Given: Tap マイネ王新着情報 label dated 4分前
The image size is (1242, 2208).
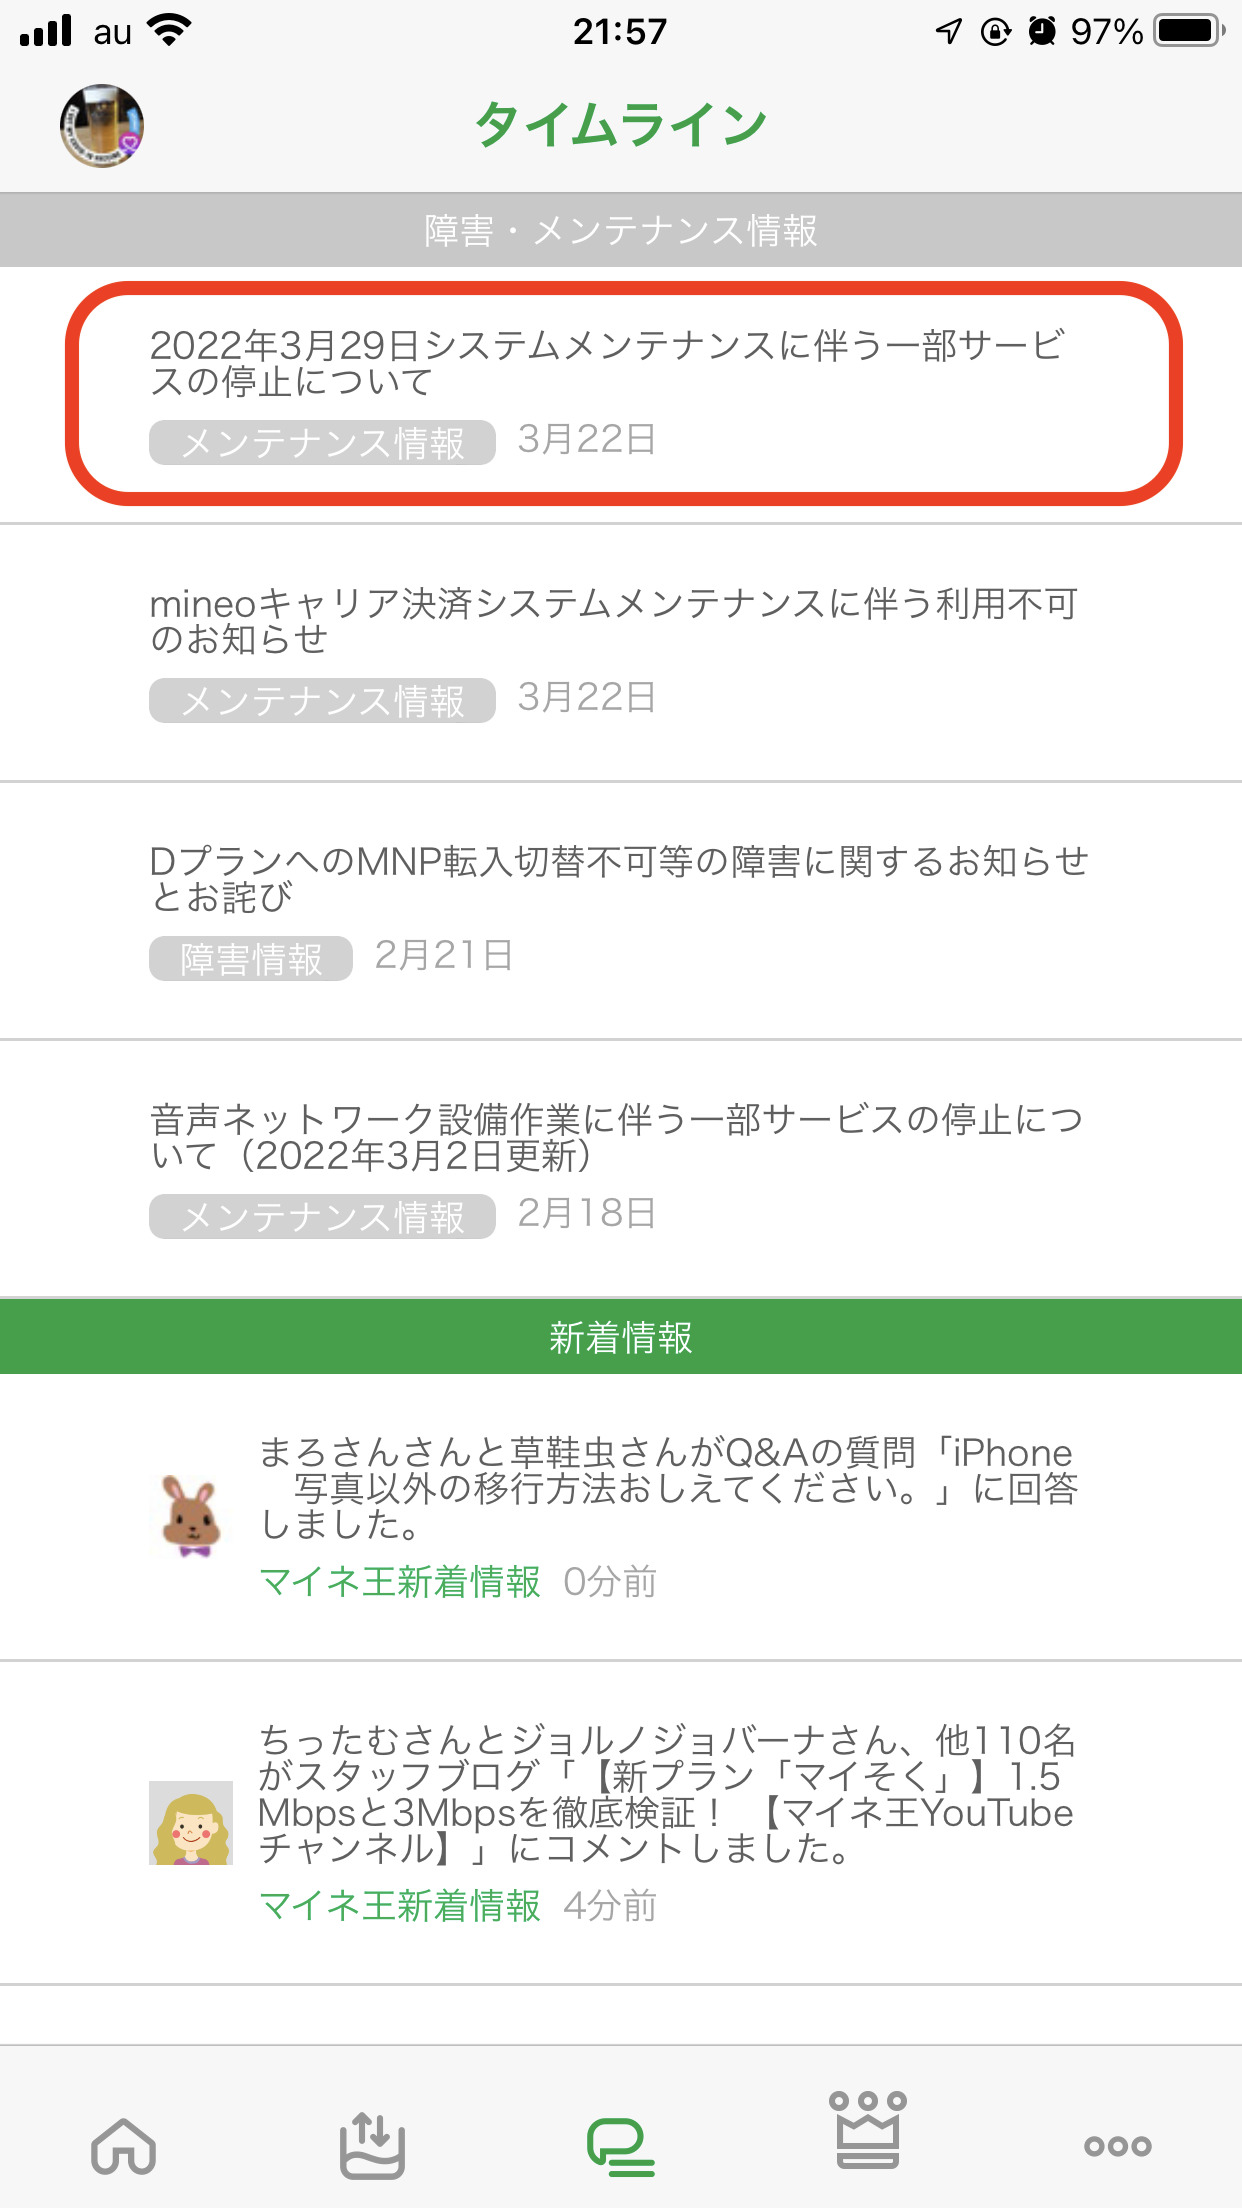Looking at the screenshot, I should (400, 1906).
